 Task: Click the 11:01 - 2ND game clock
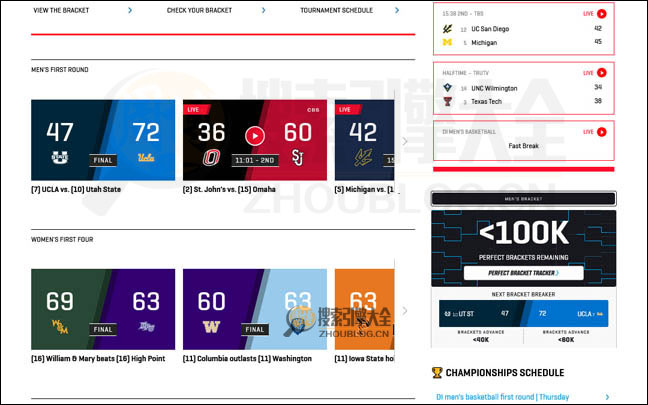pyautogui.click(x=255, y=160)
